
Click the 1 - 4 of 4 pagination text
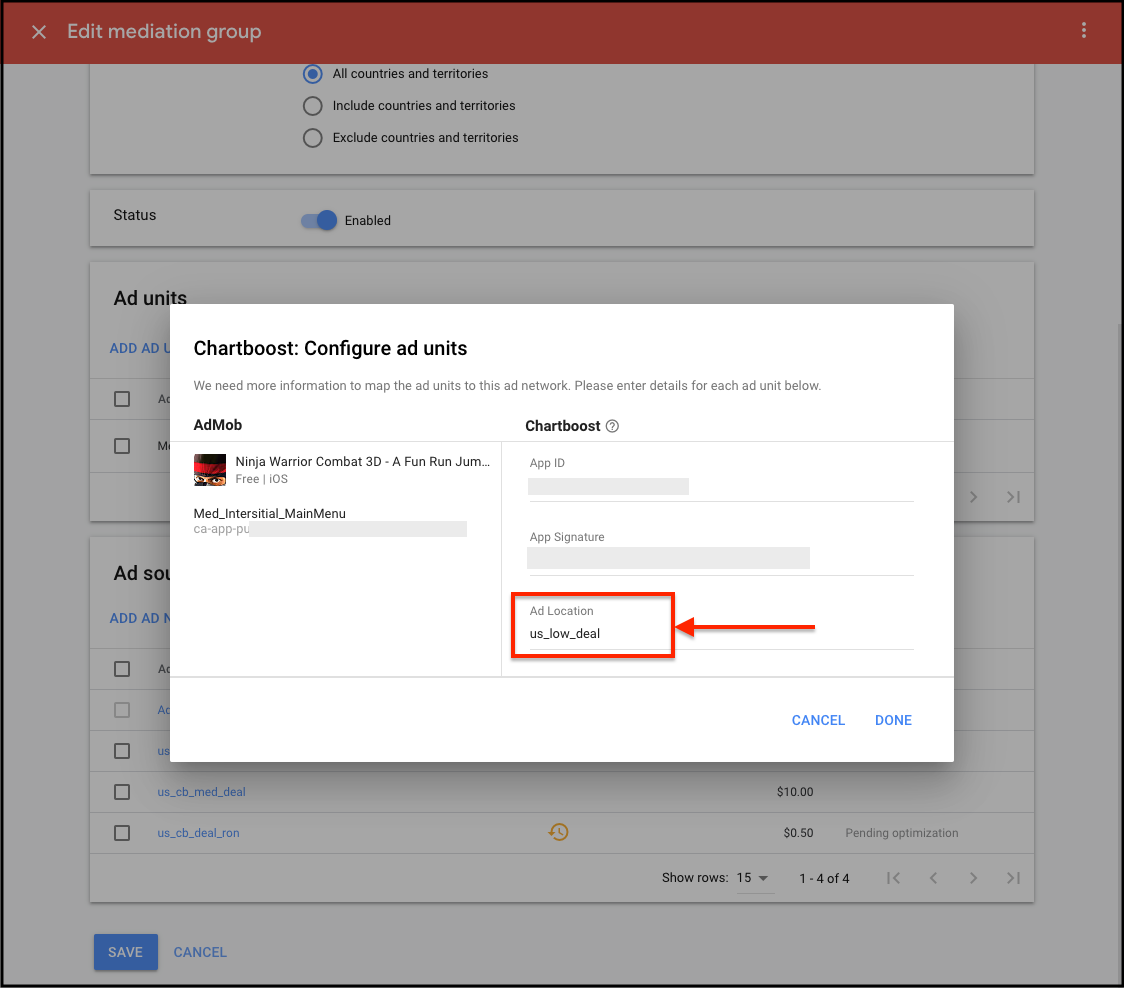pos(824,878)
